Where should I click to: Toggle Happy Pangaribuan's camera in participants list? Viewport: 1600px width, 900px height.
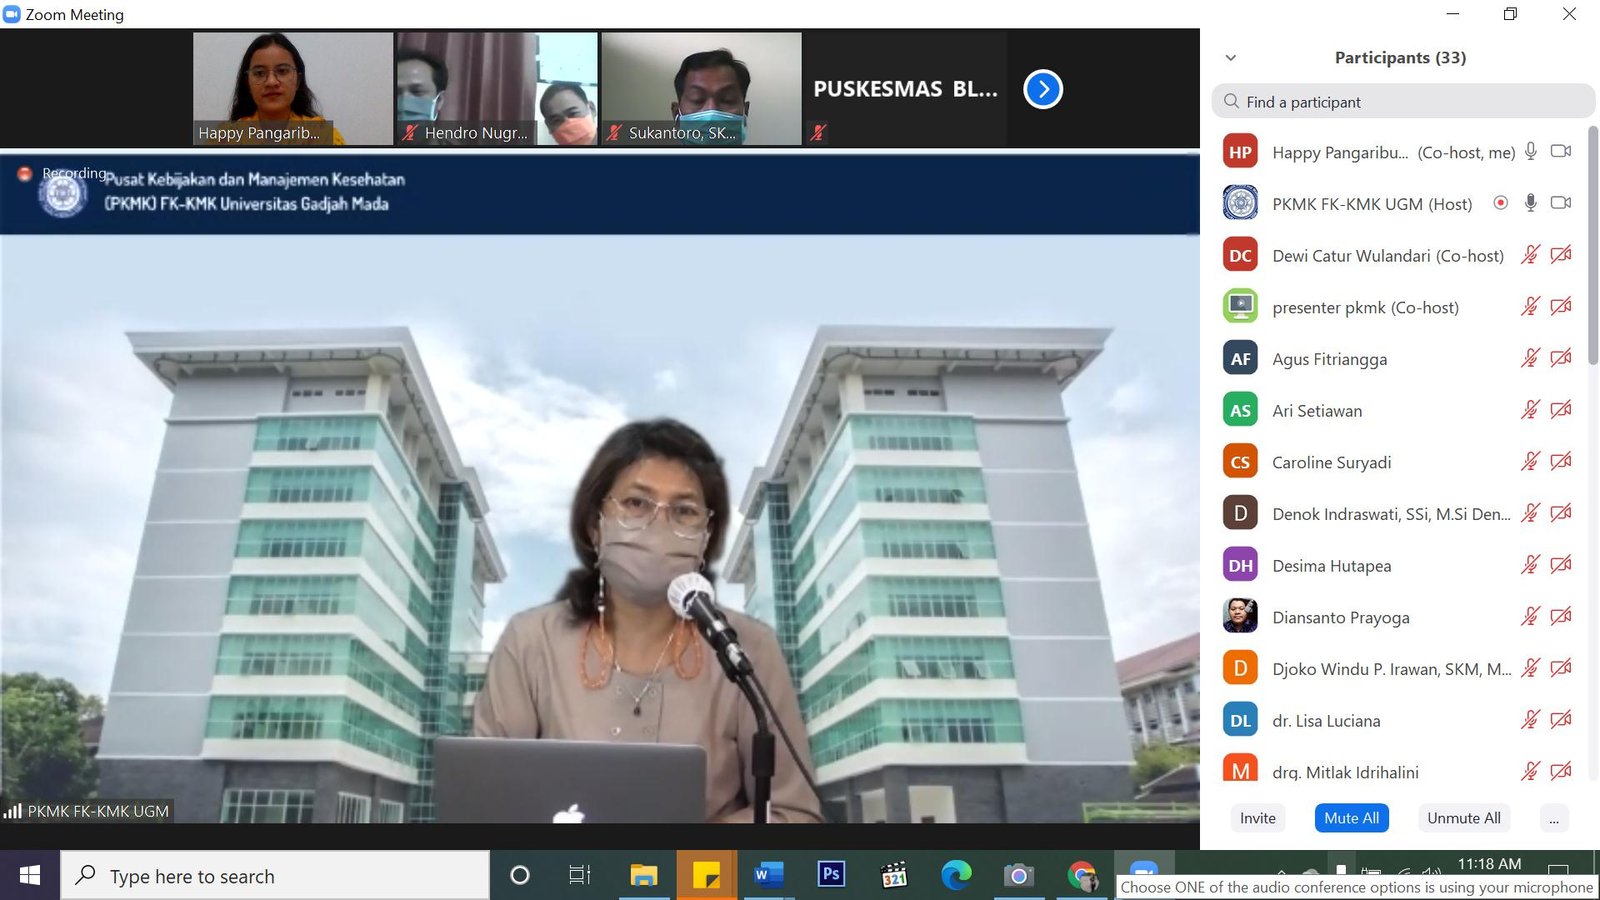(x=1560, y=152)
